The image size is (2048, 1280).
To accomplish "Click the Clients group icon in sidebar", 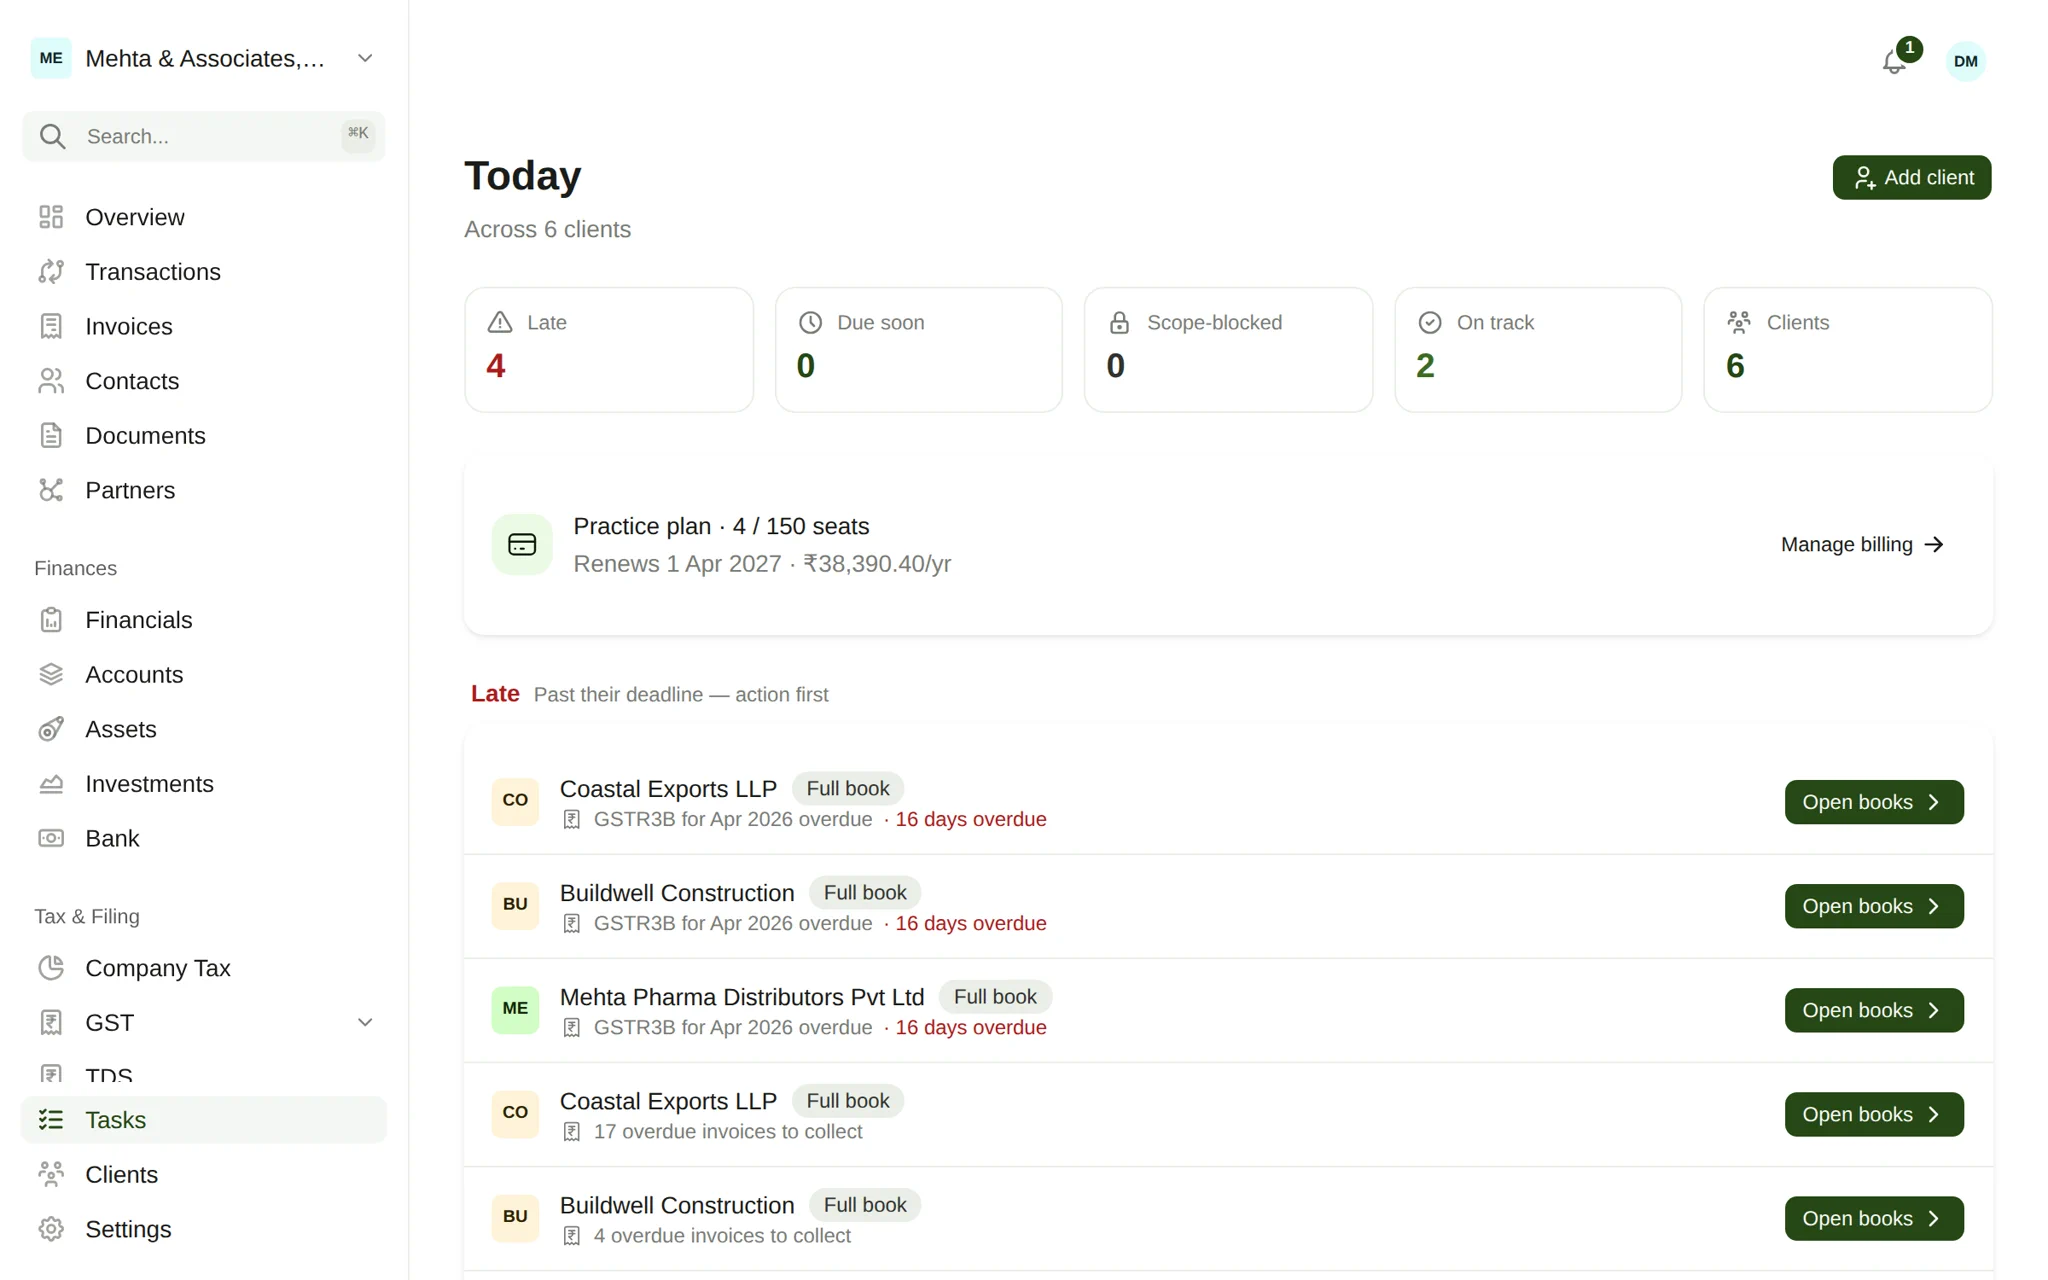I will tap(51, 1175).
